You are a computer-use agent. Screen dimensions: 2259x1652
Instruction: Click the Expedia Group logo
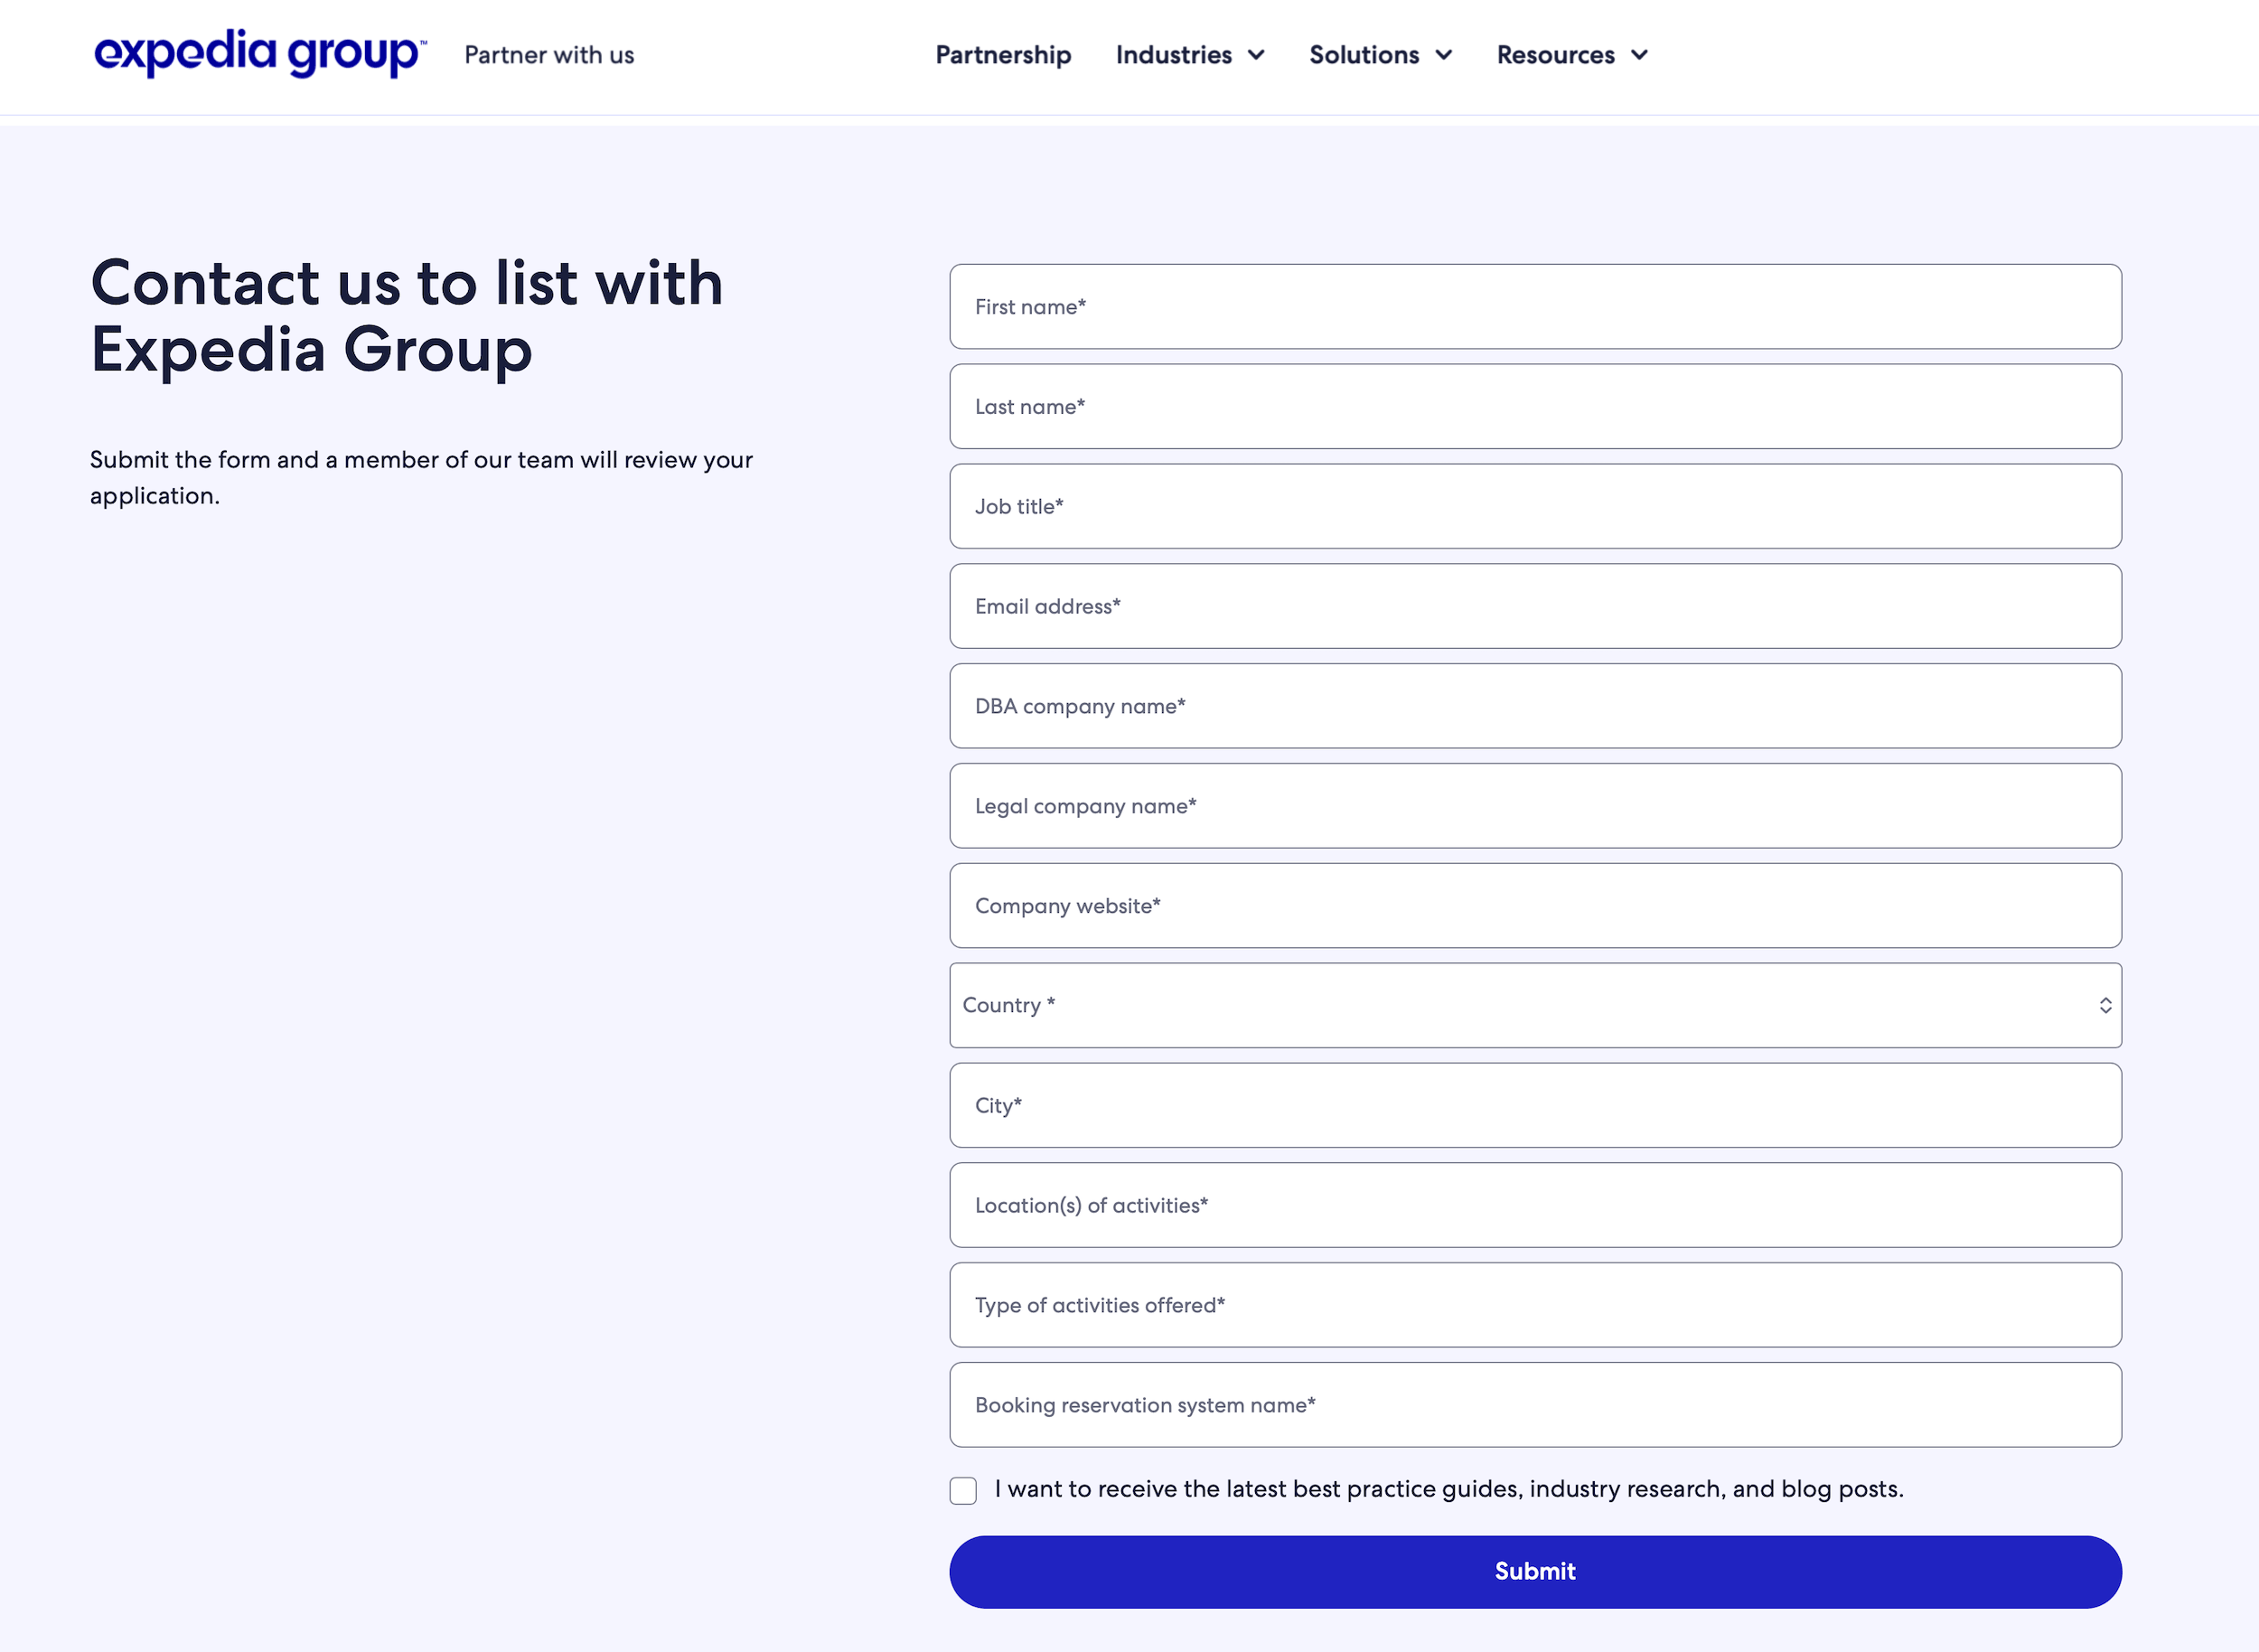260,54
